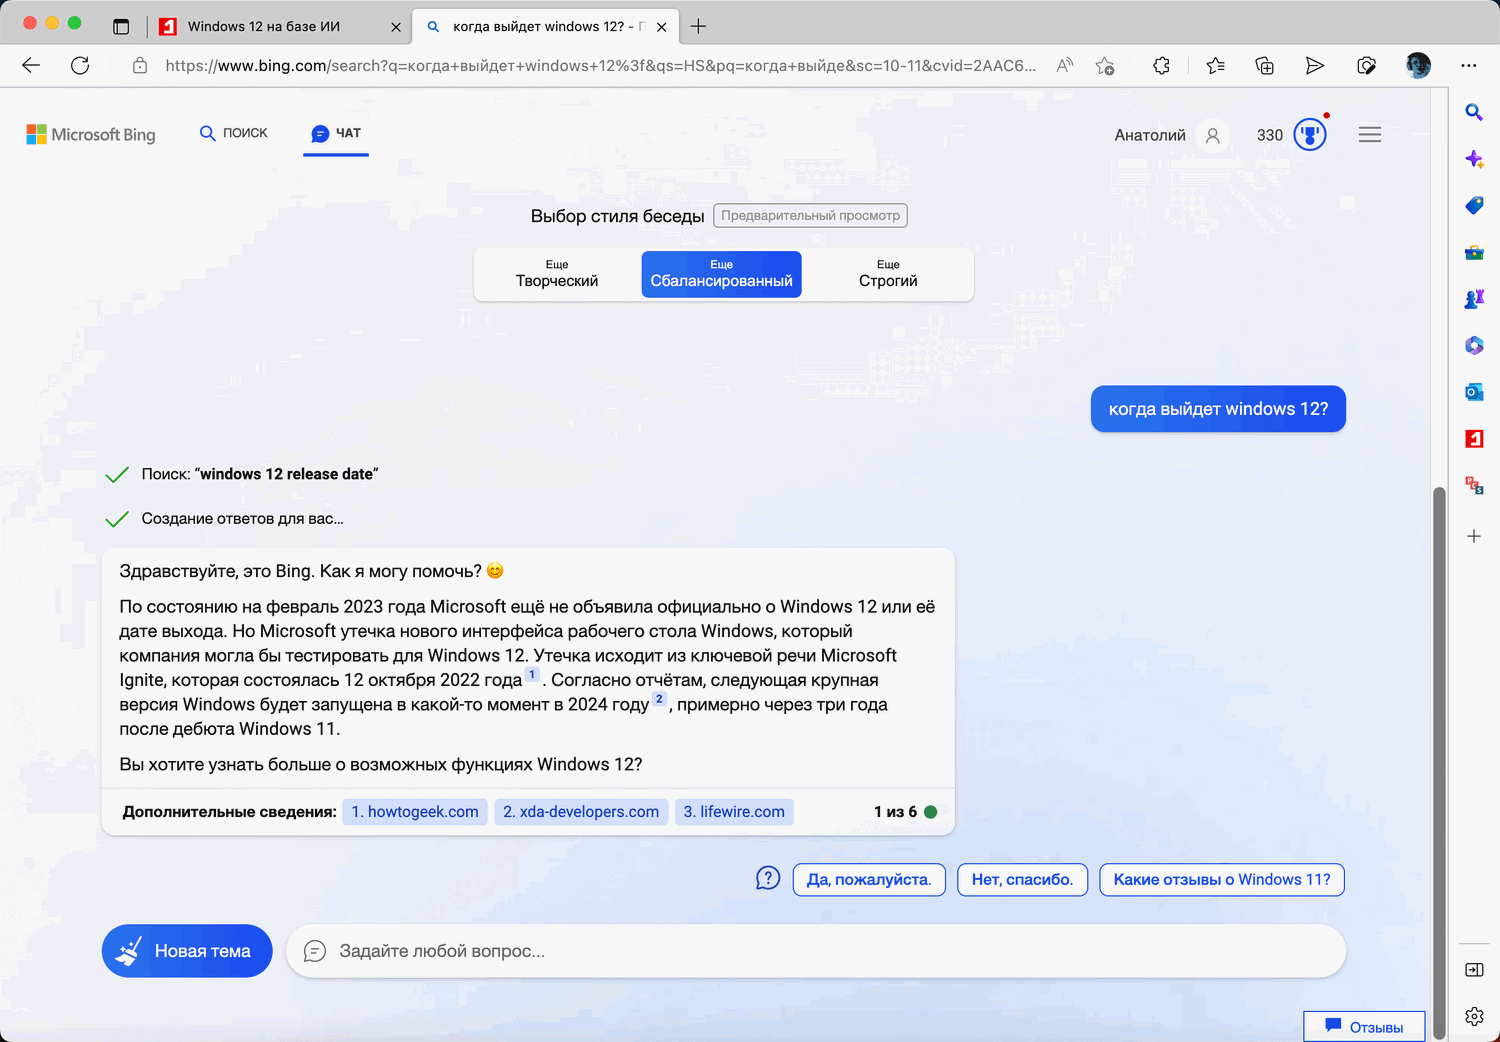Open the xda-developers.com source link
The image size is (1500, 1042).
(x=581, y=812)
